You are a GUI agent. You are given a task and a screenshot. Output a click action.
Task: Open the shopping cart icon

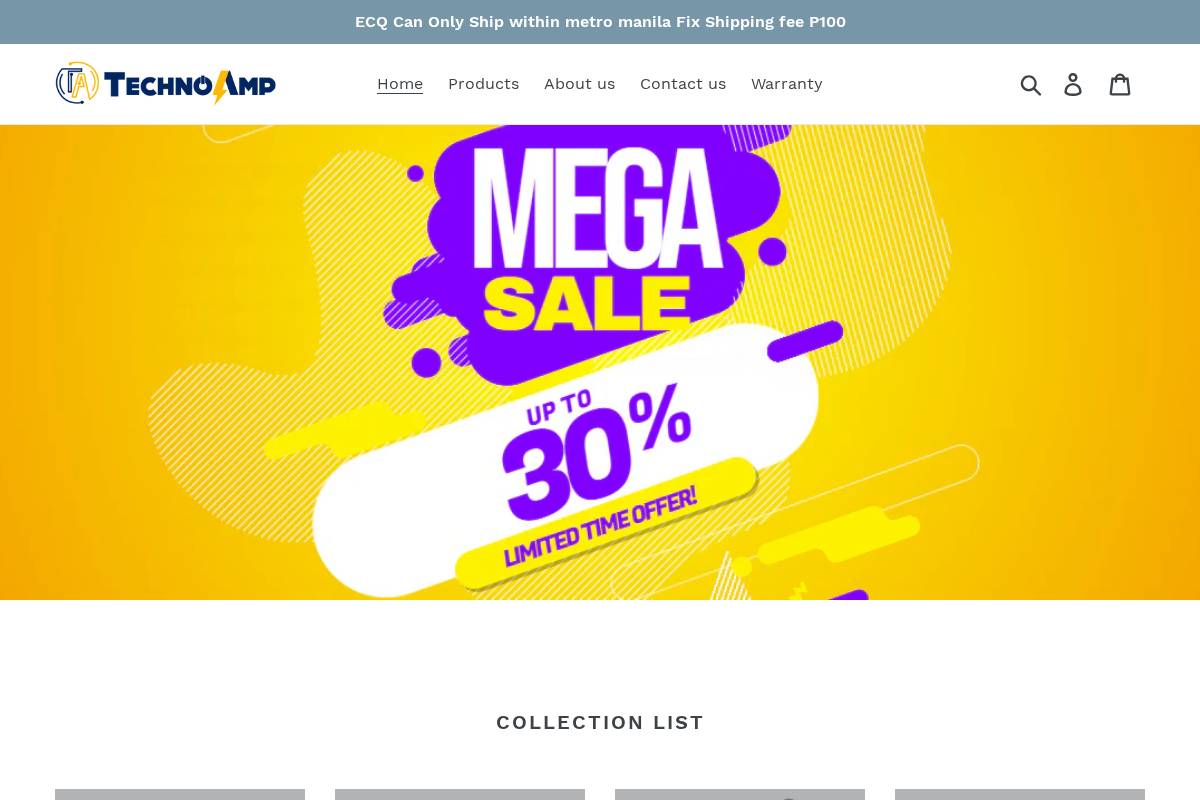click(1120, 85)
